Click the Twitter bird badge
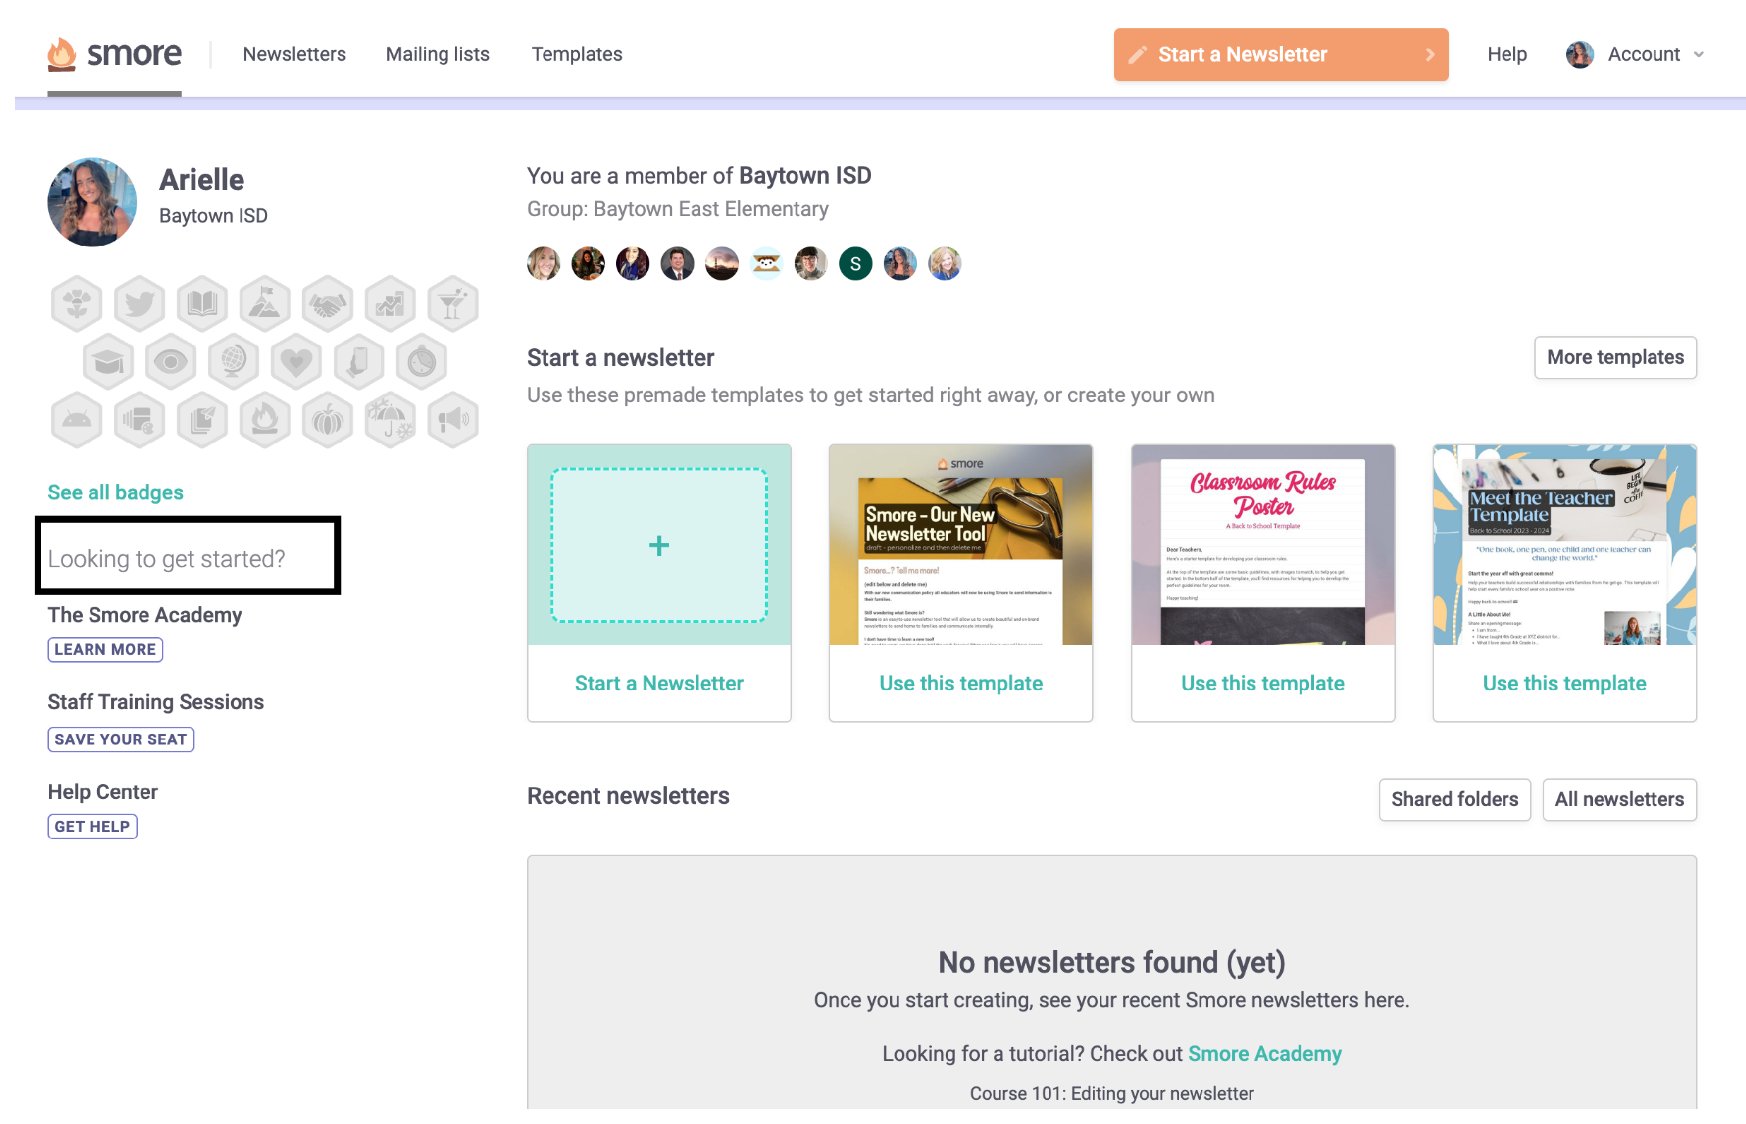1746x1124 pixels. pos(140,303)
